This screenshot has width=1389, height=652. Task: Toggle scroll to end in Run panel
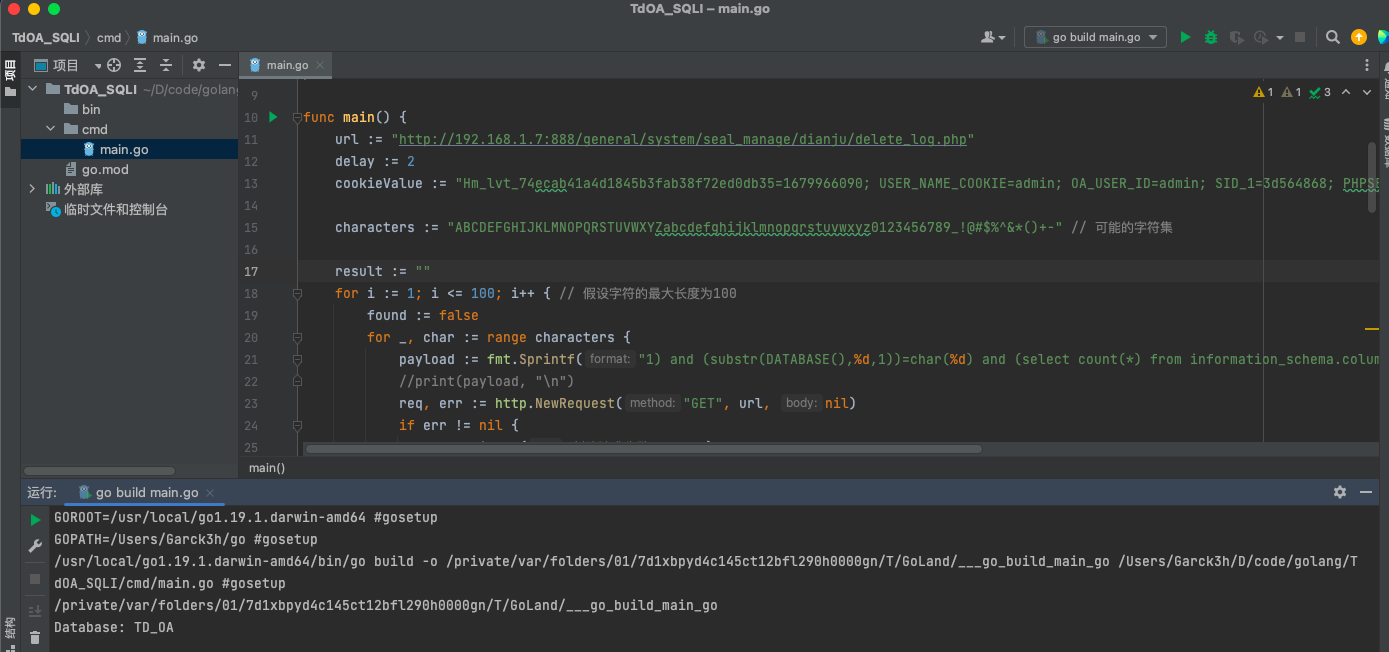[35, 610]
